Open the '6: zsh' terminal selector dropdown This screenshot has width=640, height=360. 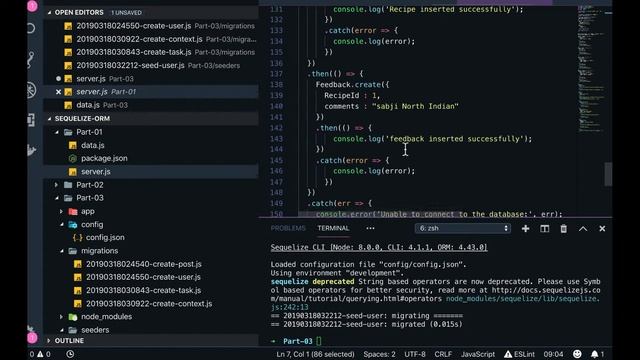[463, 228]
